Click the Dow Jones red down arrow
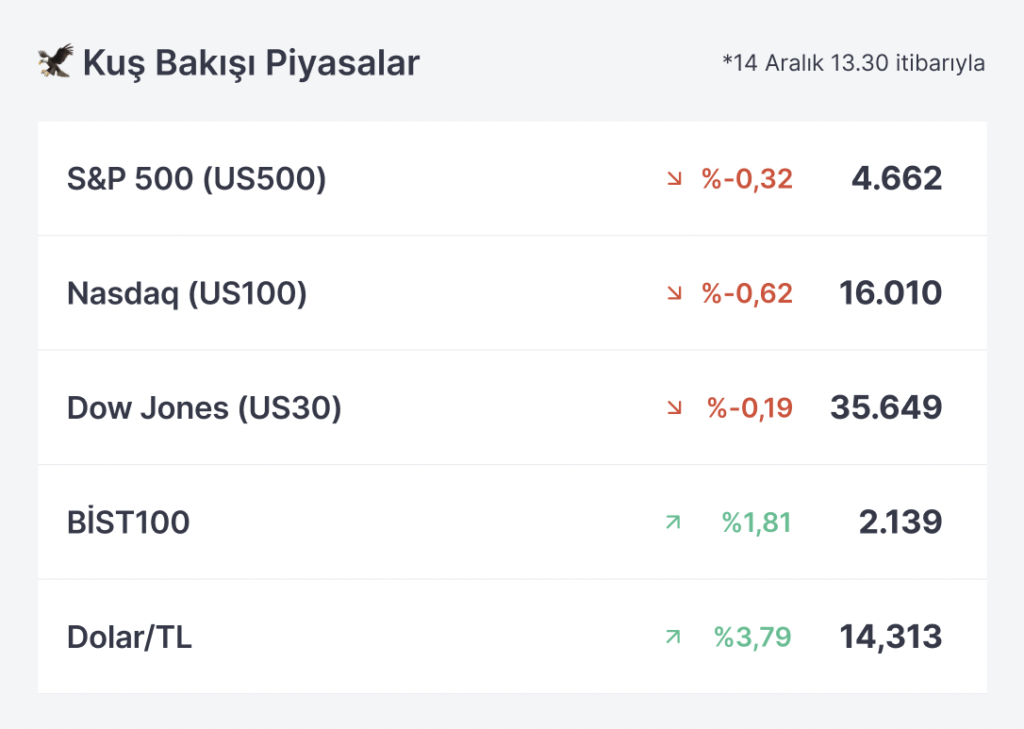The width and height of the screenshot is (1024, 729). 675,408
